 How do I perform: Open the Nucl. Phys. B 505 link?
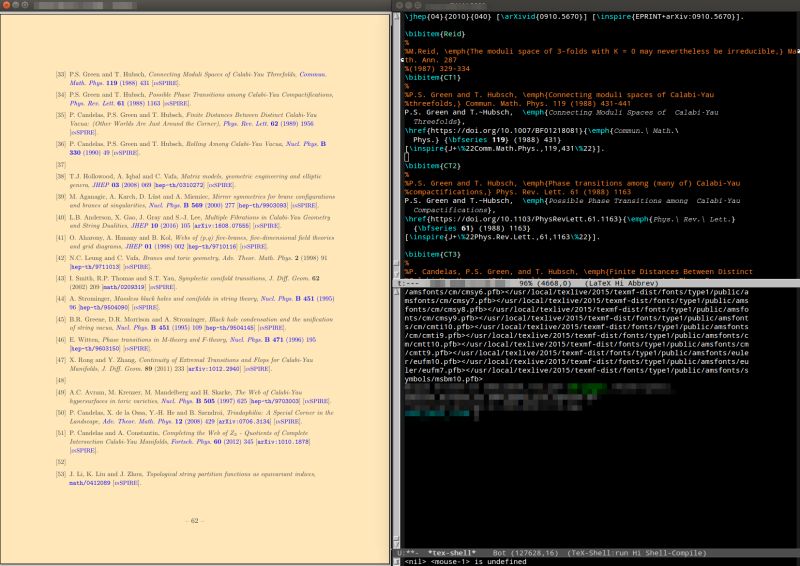tap(204, 401)
